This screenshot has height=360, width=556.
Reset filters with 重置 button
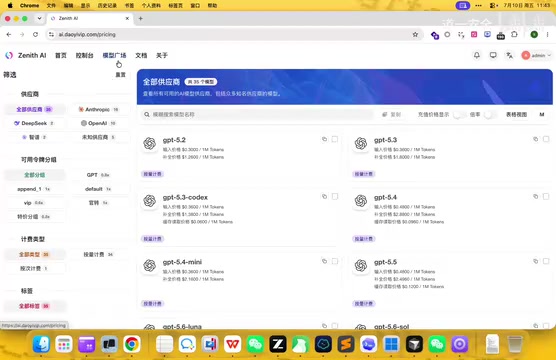click(x=121, y=75)
